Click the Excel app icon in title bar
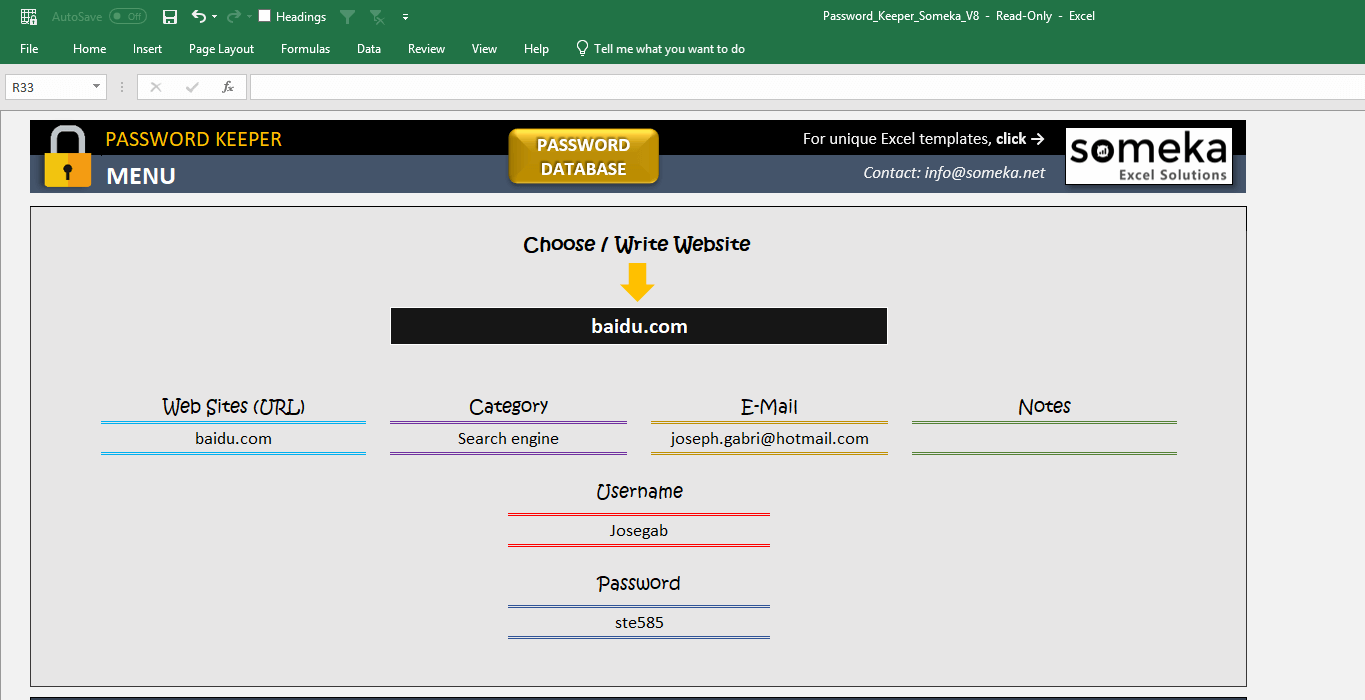This screenshot has height=700, width=1365. pyautogui.click(x=29, y=17)
